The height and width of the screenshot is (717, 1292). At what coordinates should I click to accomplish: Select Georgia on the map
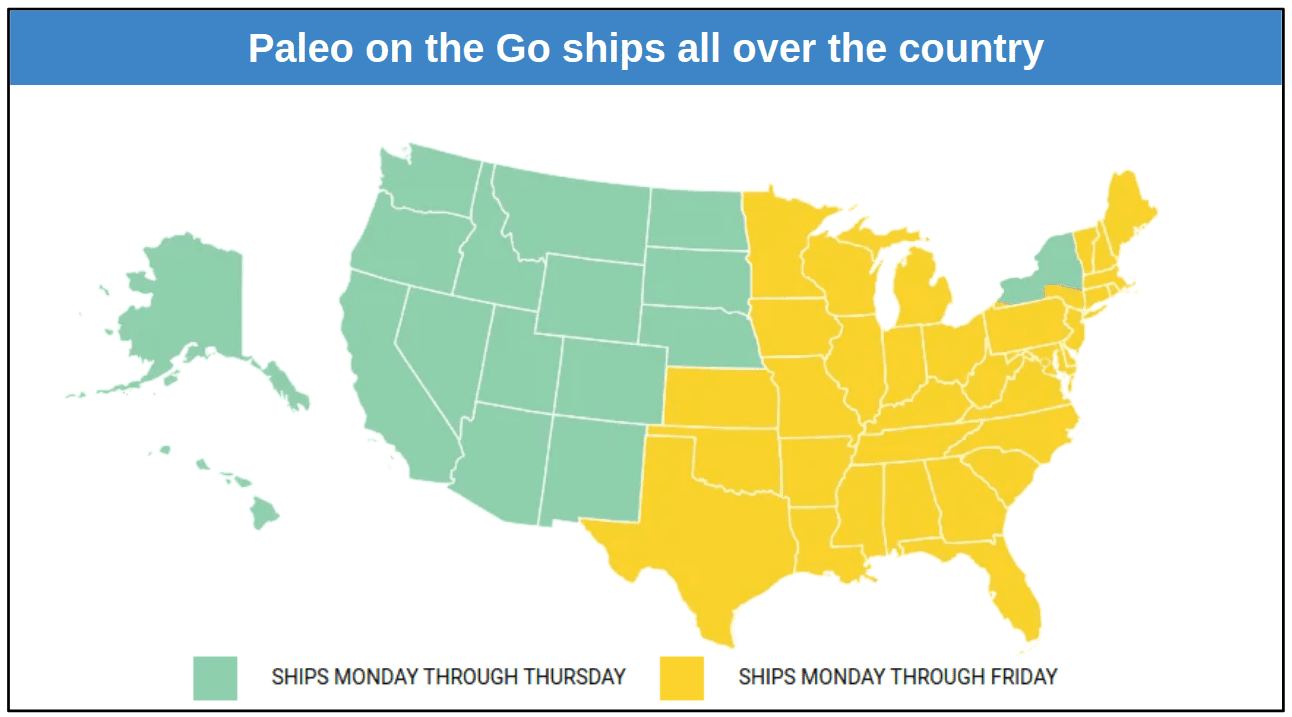point(966,495)
